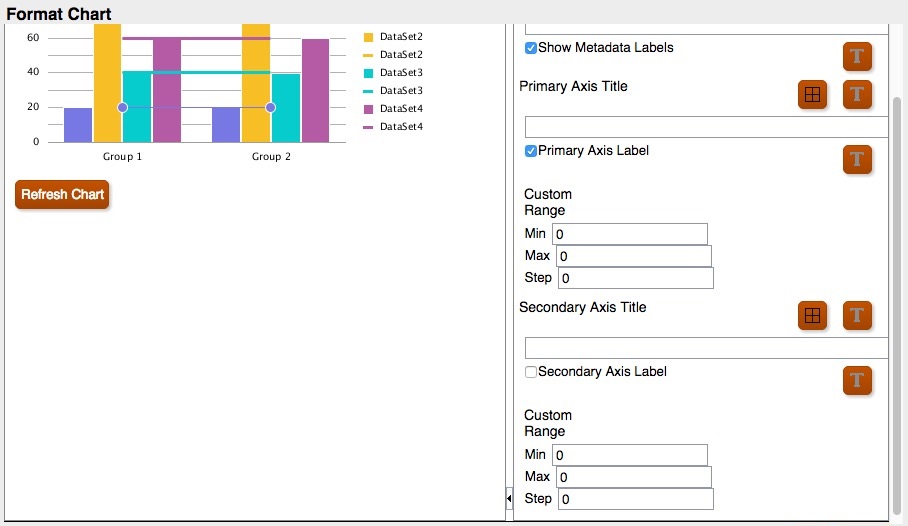Enable the Secondary Axis Label checkbox
Image resolution: width=908 pixels, height=526 pixels.
530,372
